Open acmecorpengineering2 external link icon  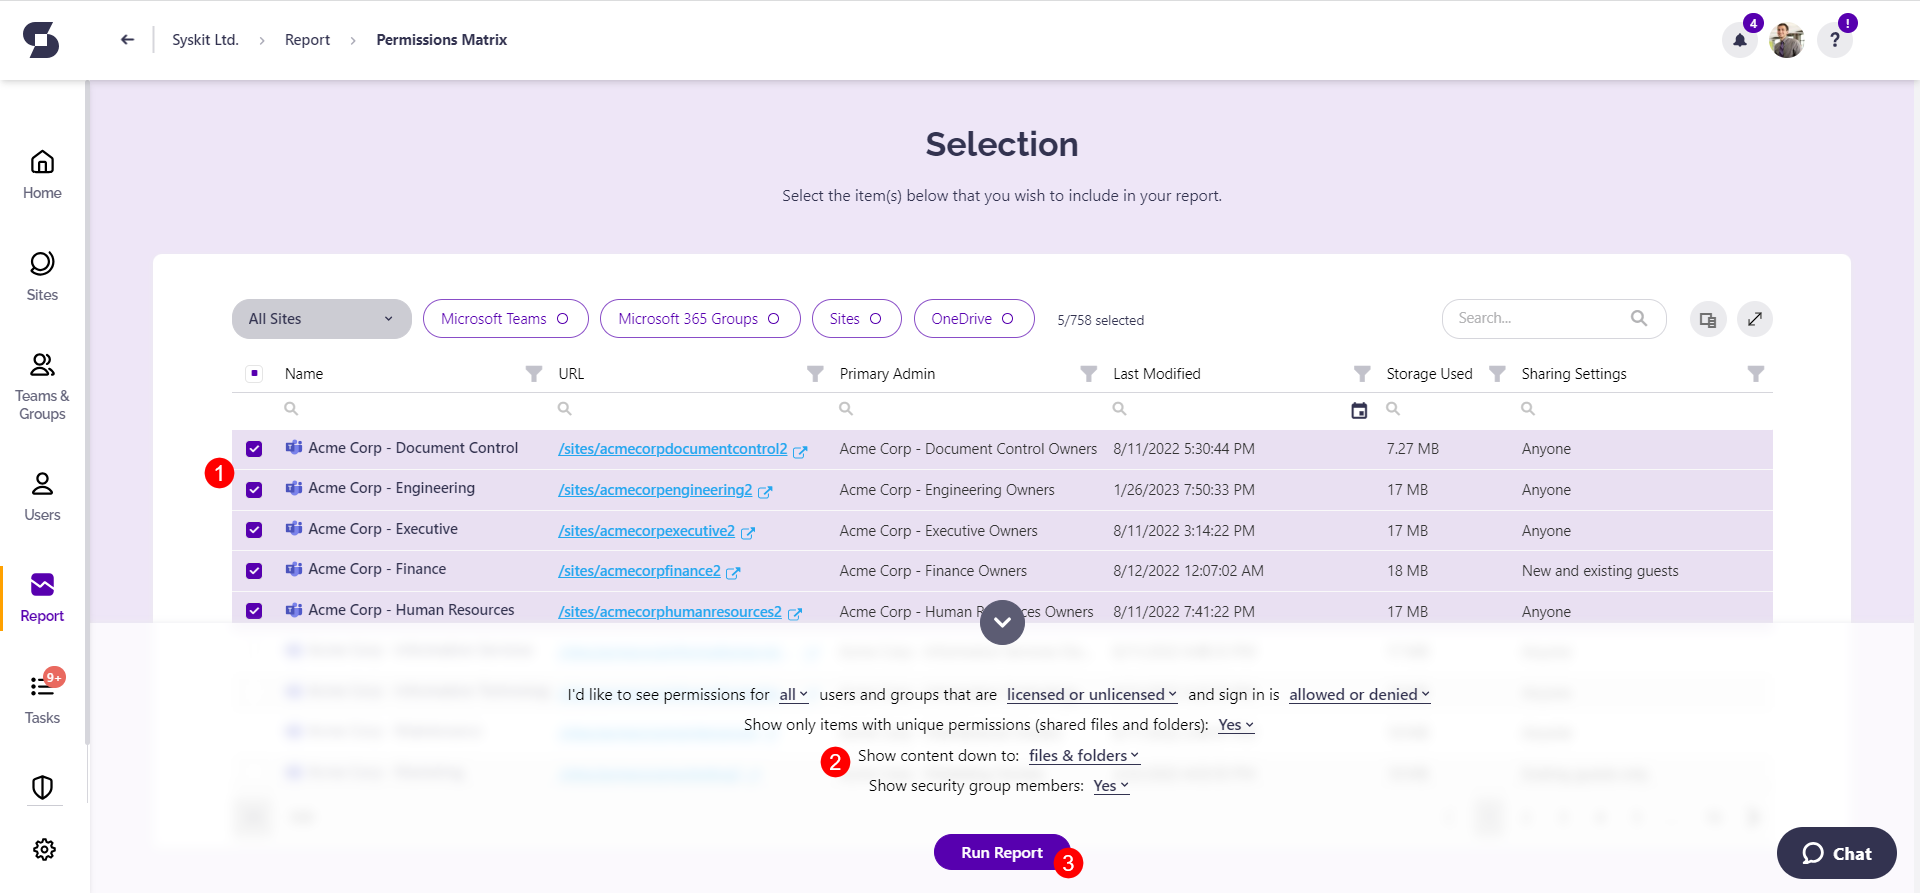(x=765, y=492)
